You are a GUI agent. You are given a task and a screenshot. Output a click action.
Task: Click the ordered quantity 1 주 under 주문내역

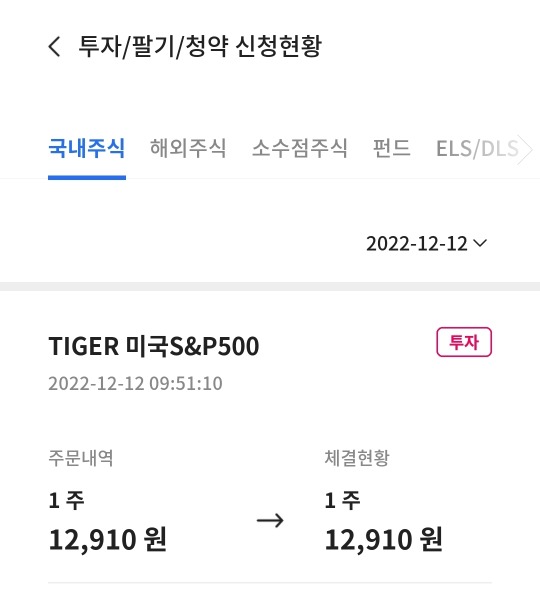point(66,501)
